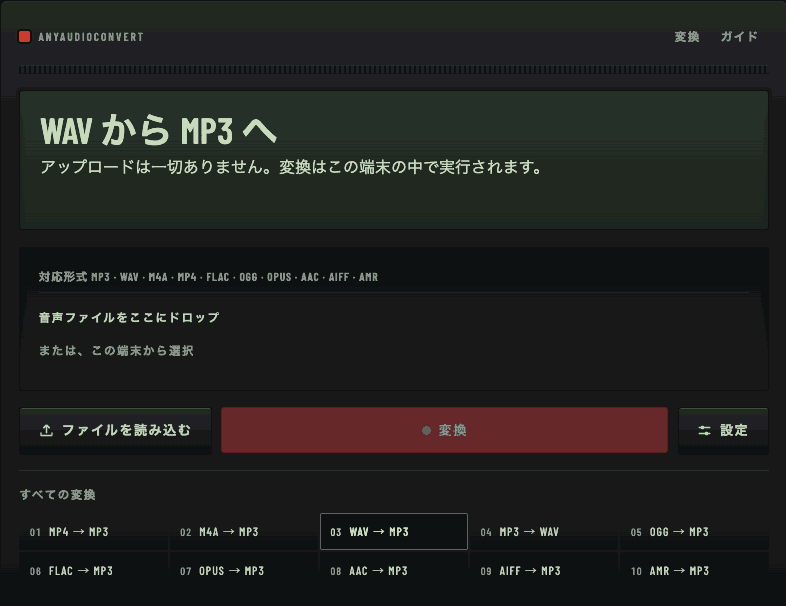Select the 02 M4A → MP3 conversion
The width and height of the screenshot is (786, 606).
244,532
